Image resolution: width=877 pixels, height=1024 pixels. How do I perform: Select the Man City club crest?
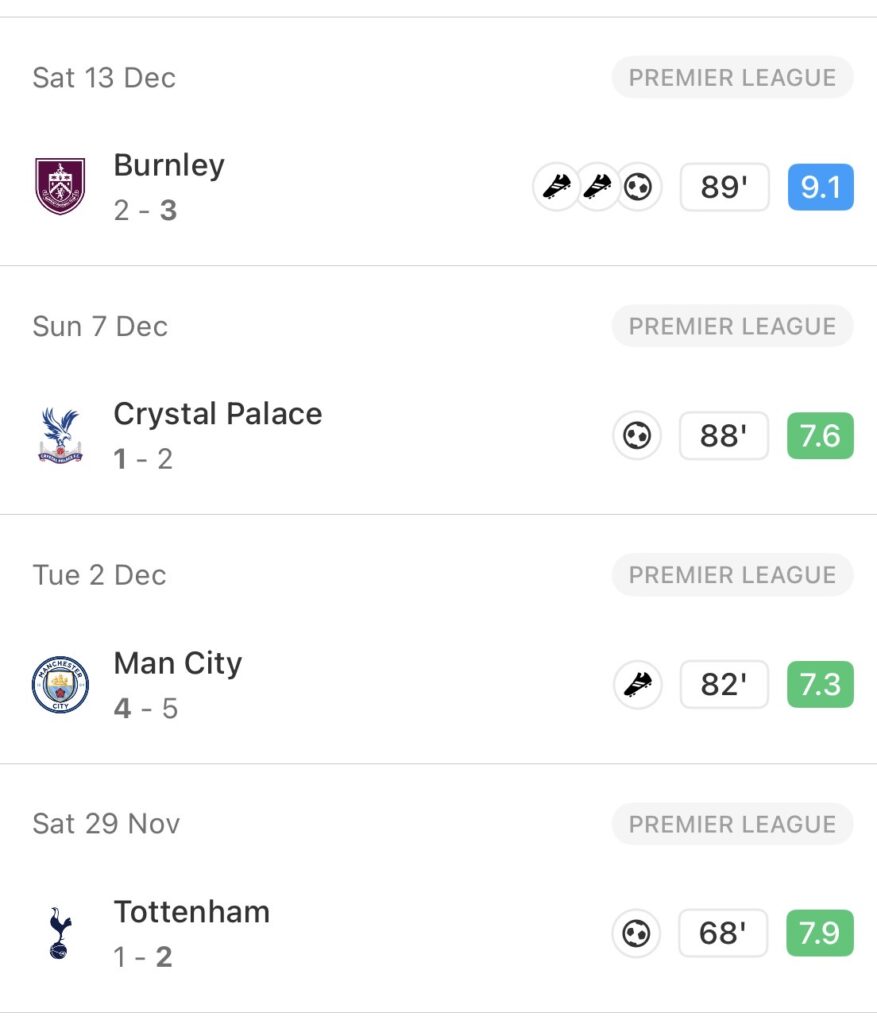(x=60, y=684)
